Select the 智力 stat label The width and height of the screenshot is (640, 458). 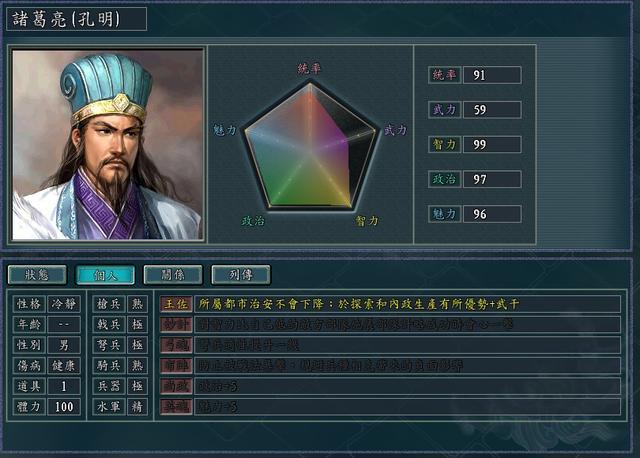(444, 145)
